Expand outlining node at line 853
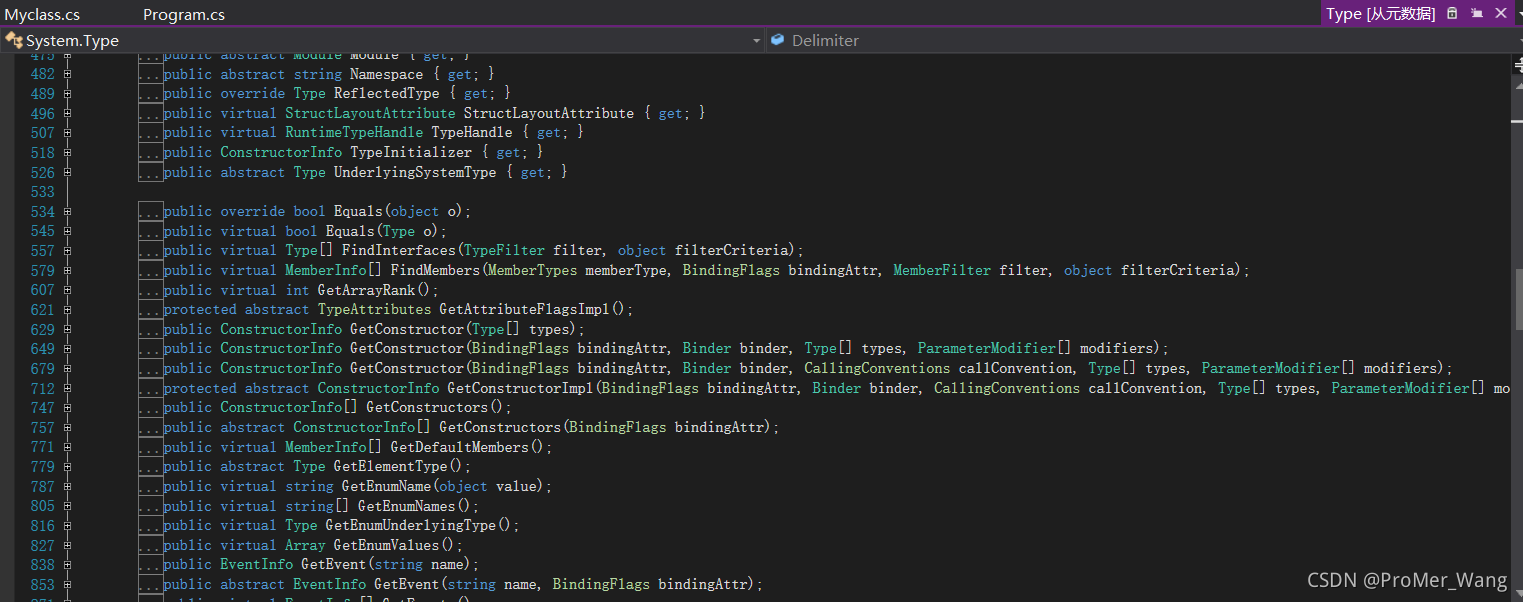This screenshot has width=1523, height=602. (67, 584)
